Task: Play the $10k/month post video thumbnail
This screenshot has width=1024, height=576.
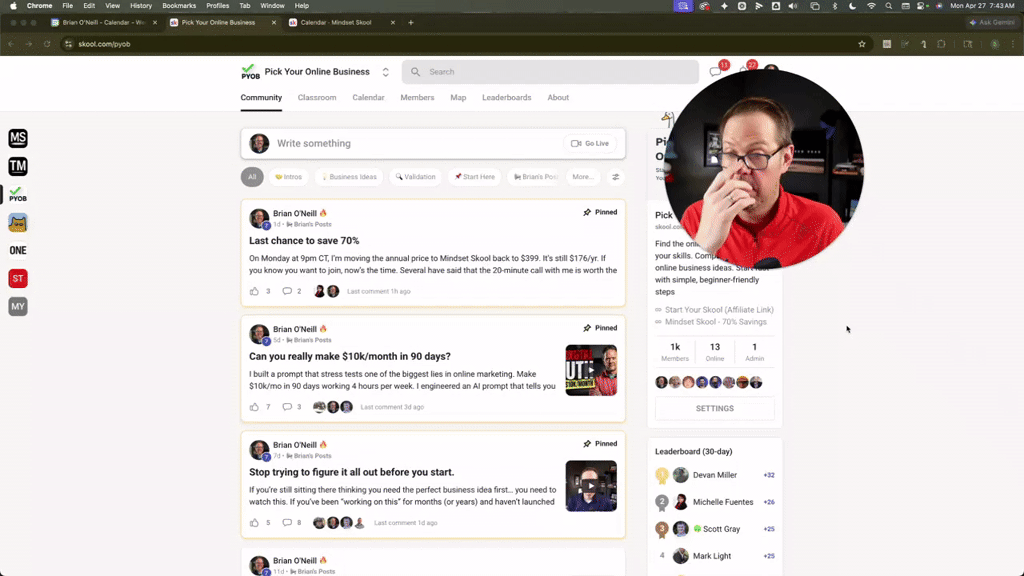Action: [591, 370]
